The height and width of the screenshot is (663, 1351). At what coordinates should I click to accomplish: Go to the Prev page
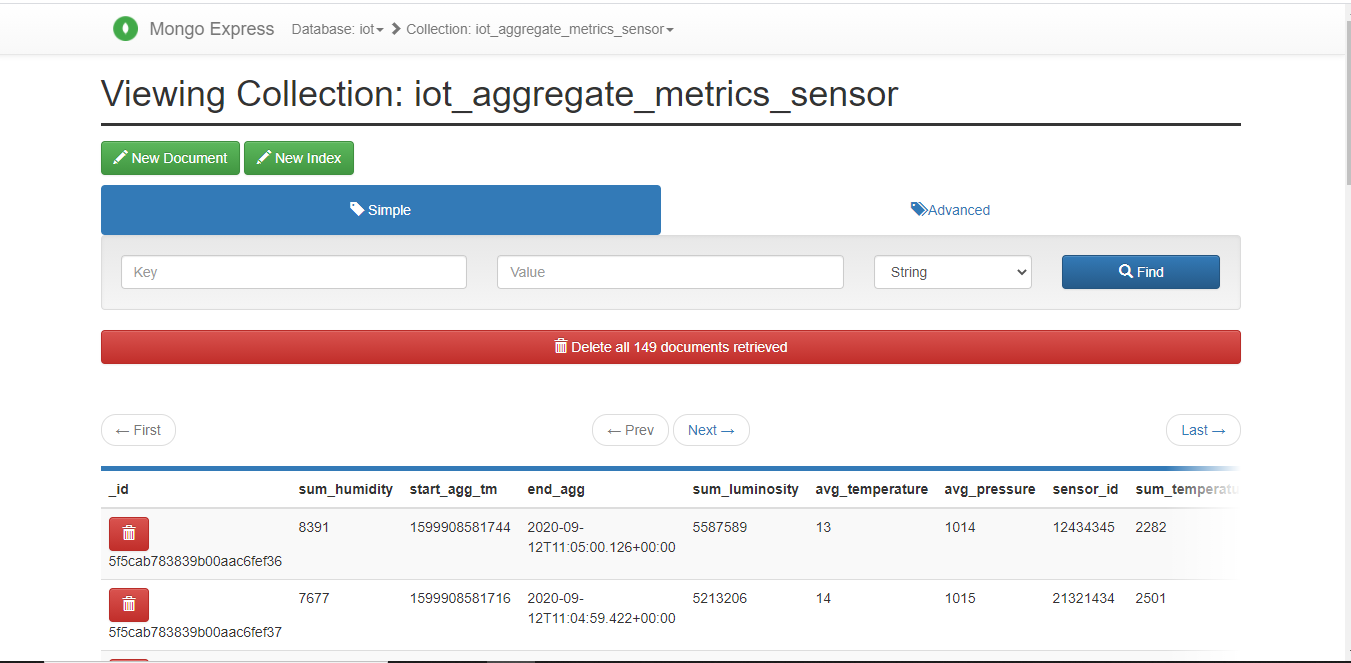click(x=630, y=430)
